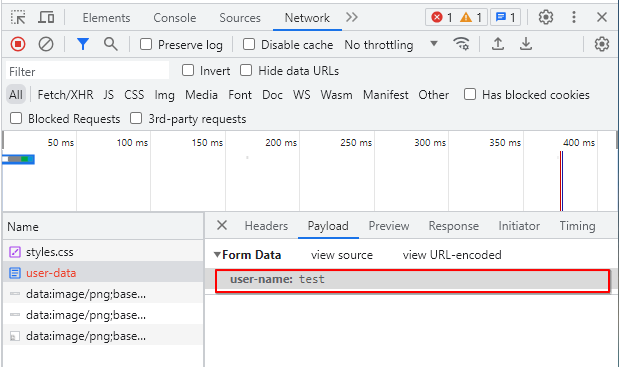Activate the inspect element picker icon
The image size is (619, 367).
coord(18,17)
